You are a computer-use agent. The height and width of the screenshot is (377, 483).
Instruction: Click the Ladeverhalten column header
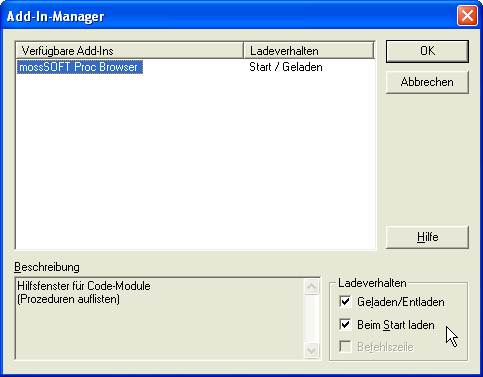(x=309, y=51)
